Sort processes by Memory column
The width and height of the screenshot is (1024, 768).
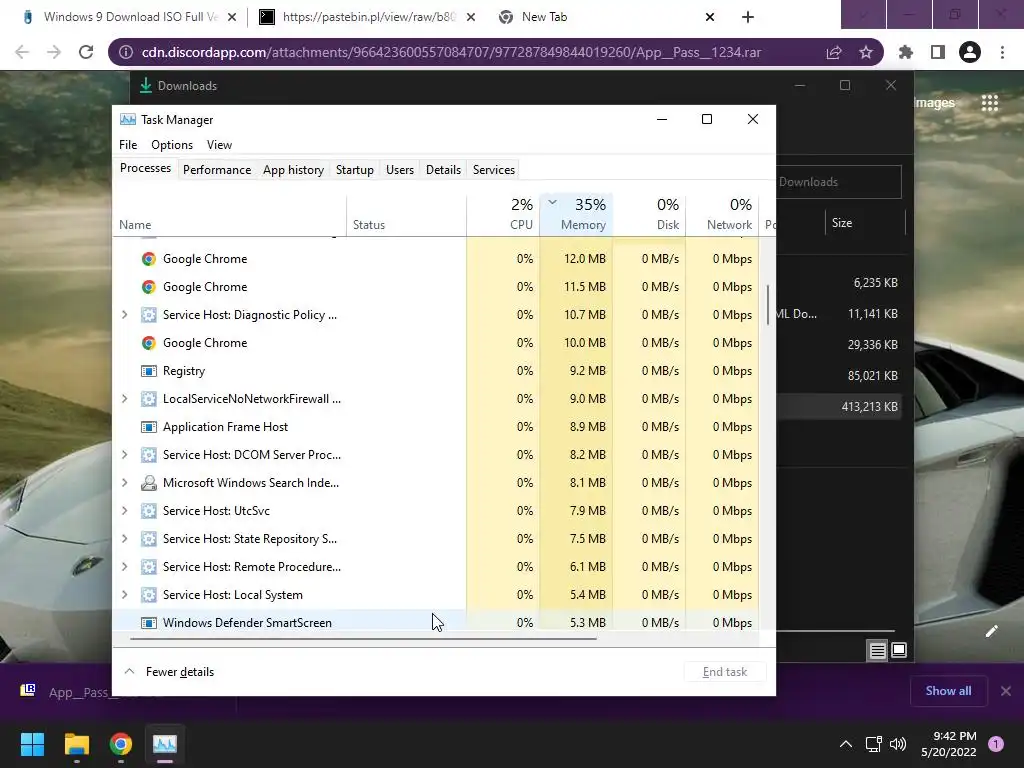pyautogui.click(x=576, y=214)
